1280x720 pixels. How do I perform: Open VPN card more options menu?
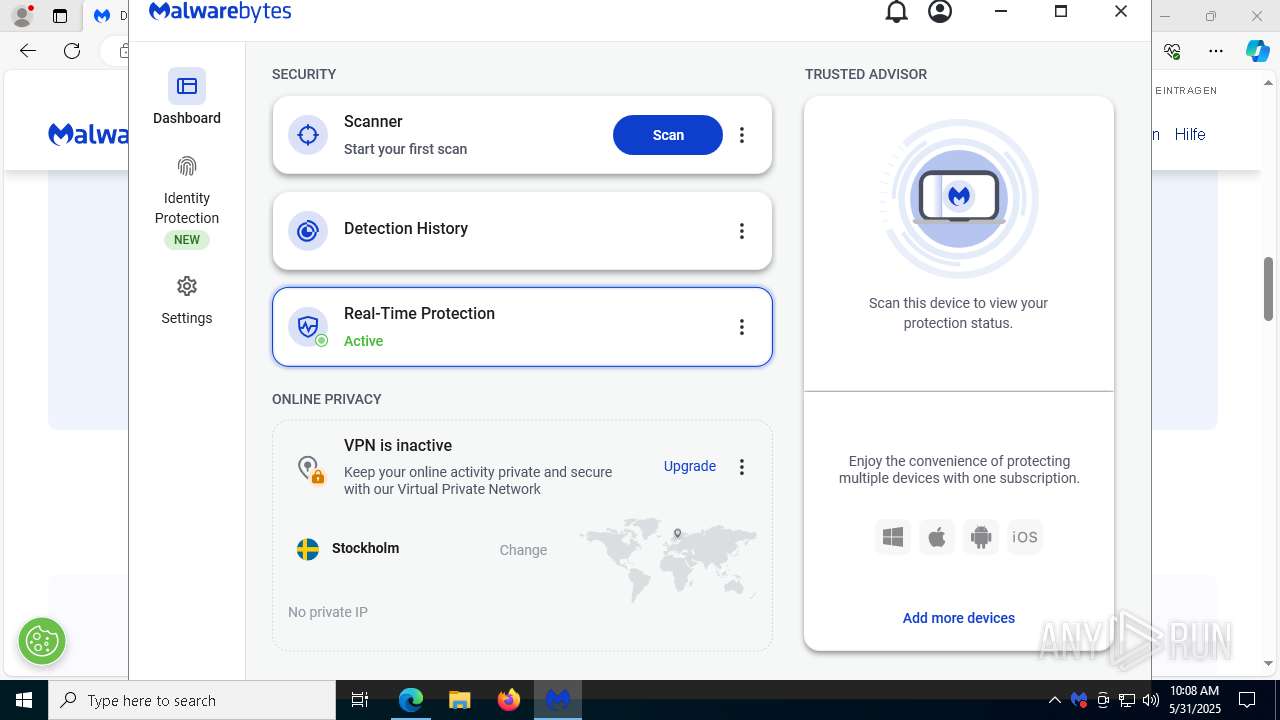(742, 467)
